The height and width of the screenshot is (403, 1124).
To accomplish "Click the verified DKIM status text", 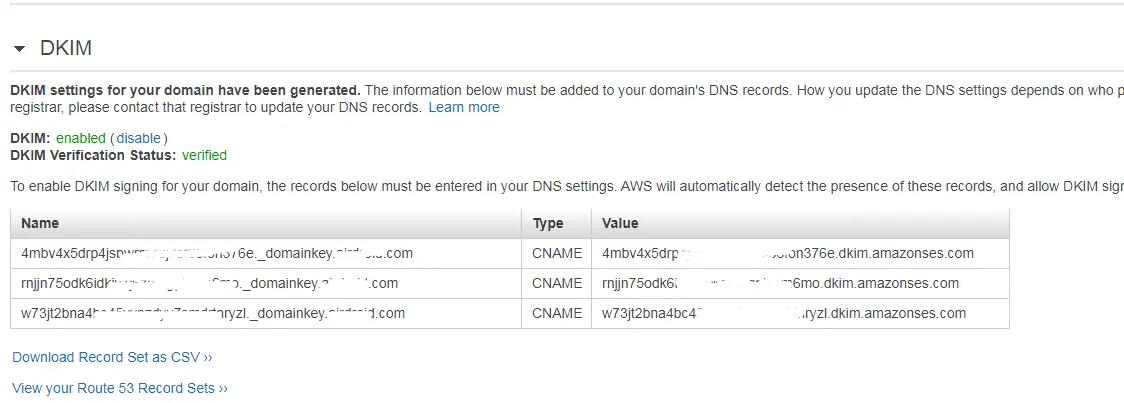I will [204, 156].
